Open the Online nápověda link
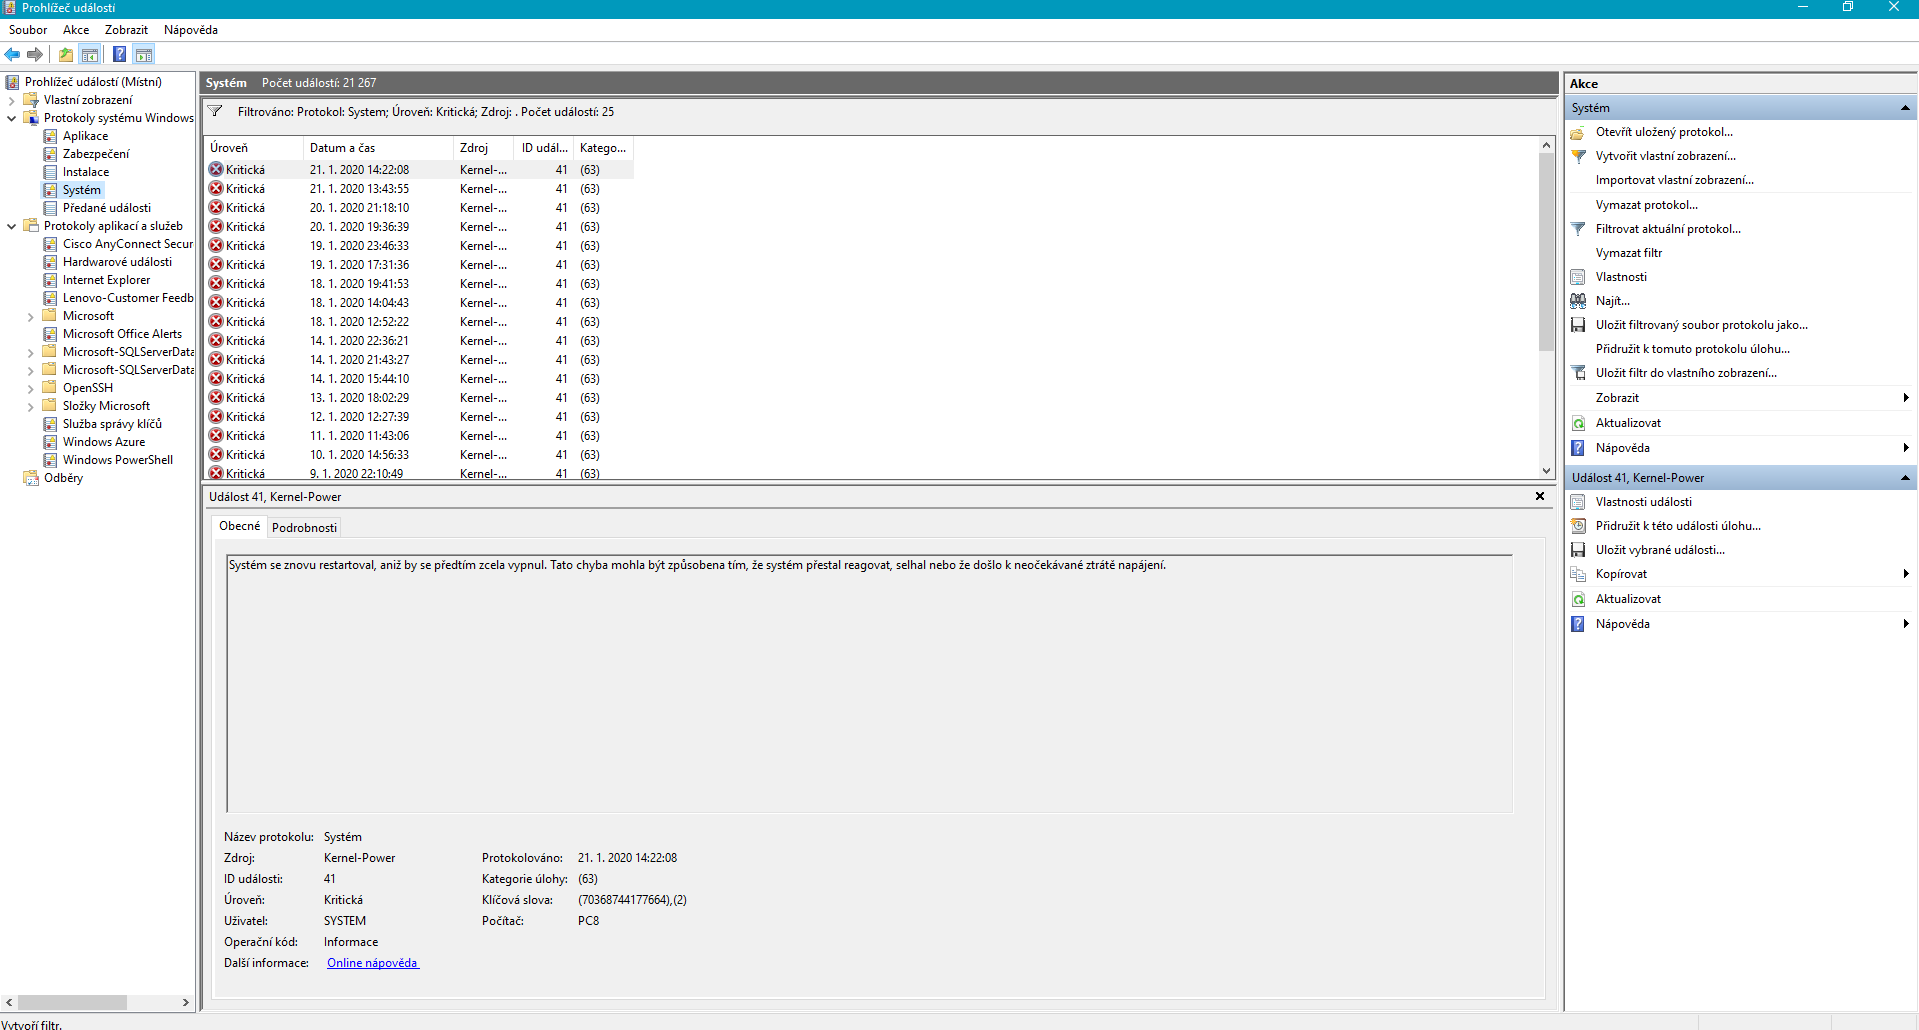 tap(372, 963)
